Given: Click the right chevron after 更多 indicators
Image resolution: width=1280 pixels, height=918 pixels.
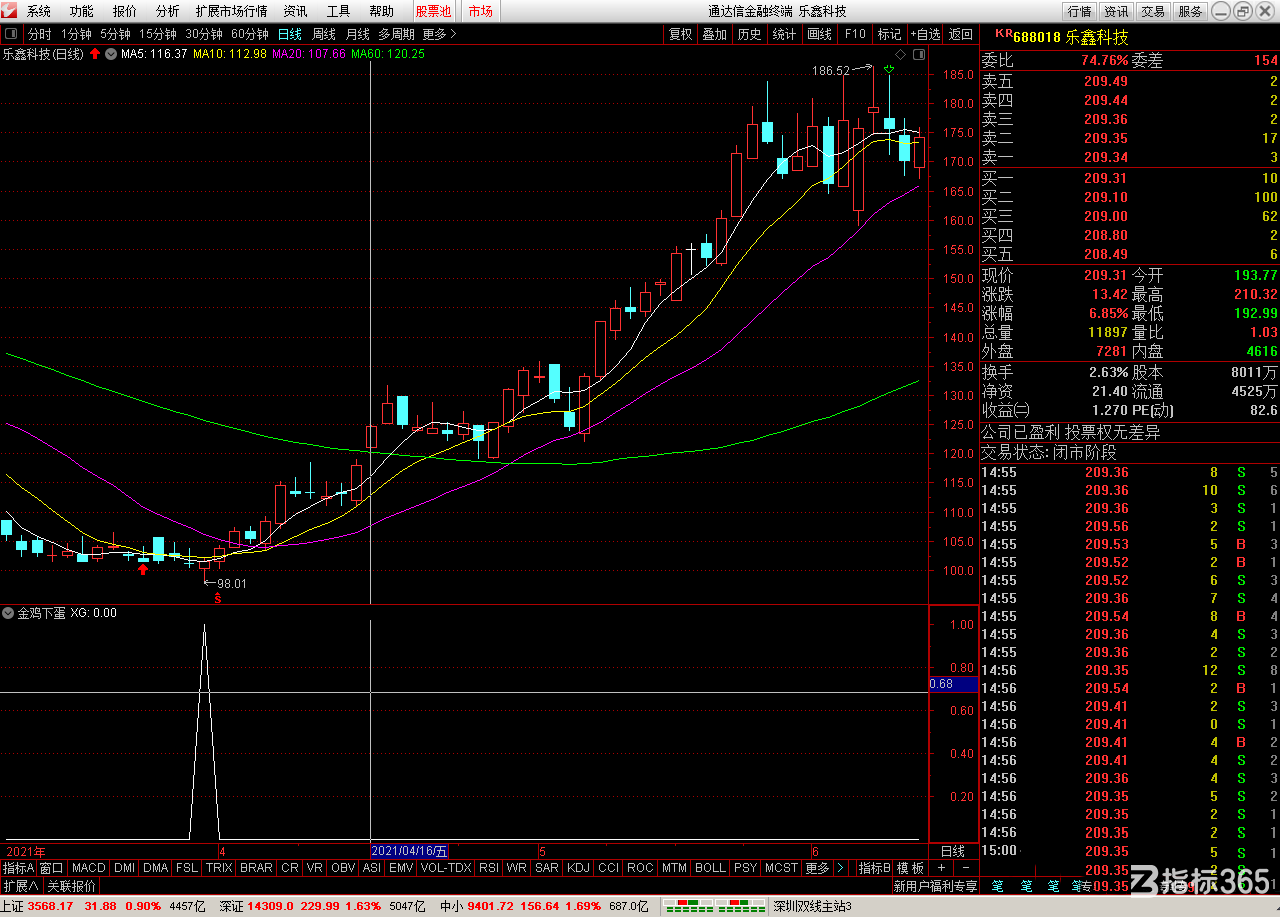Looking at the screenshot, I should [x=842, y=868].
